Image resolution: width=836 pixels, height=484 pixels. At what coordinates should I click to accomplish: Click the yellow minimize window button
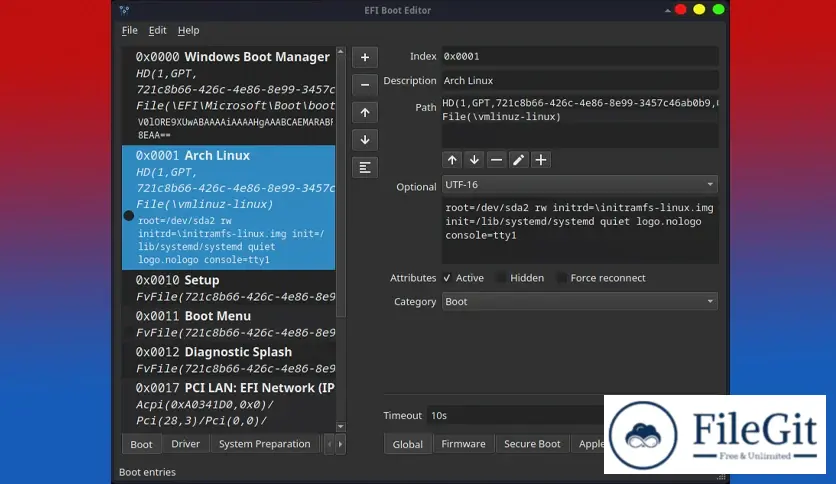[x=699, y=10]
